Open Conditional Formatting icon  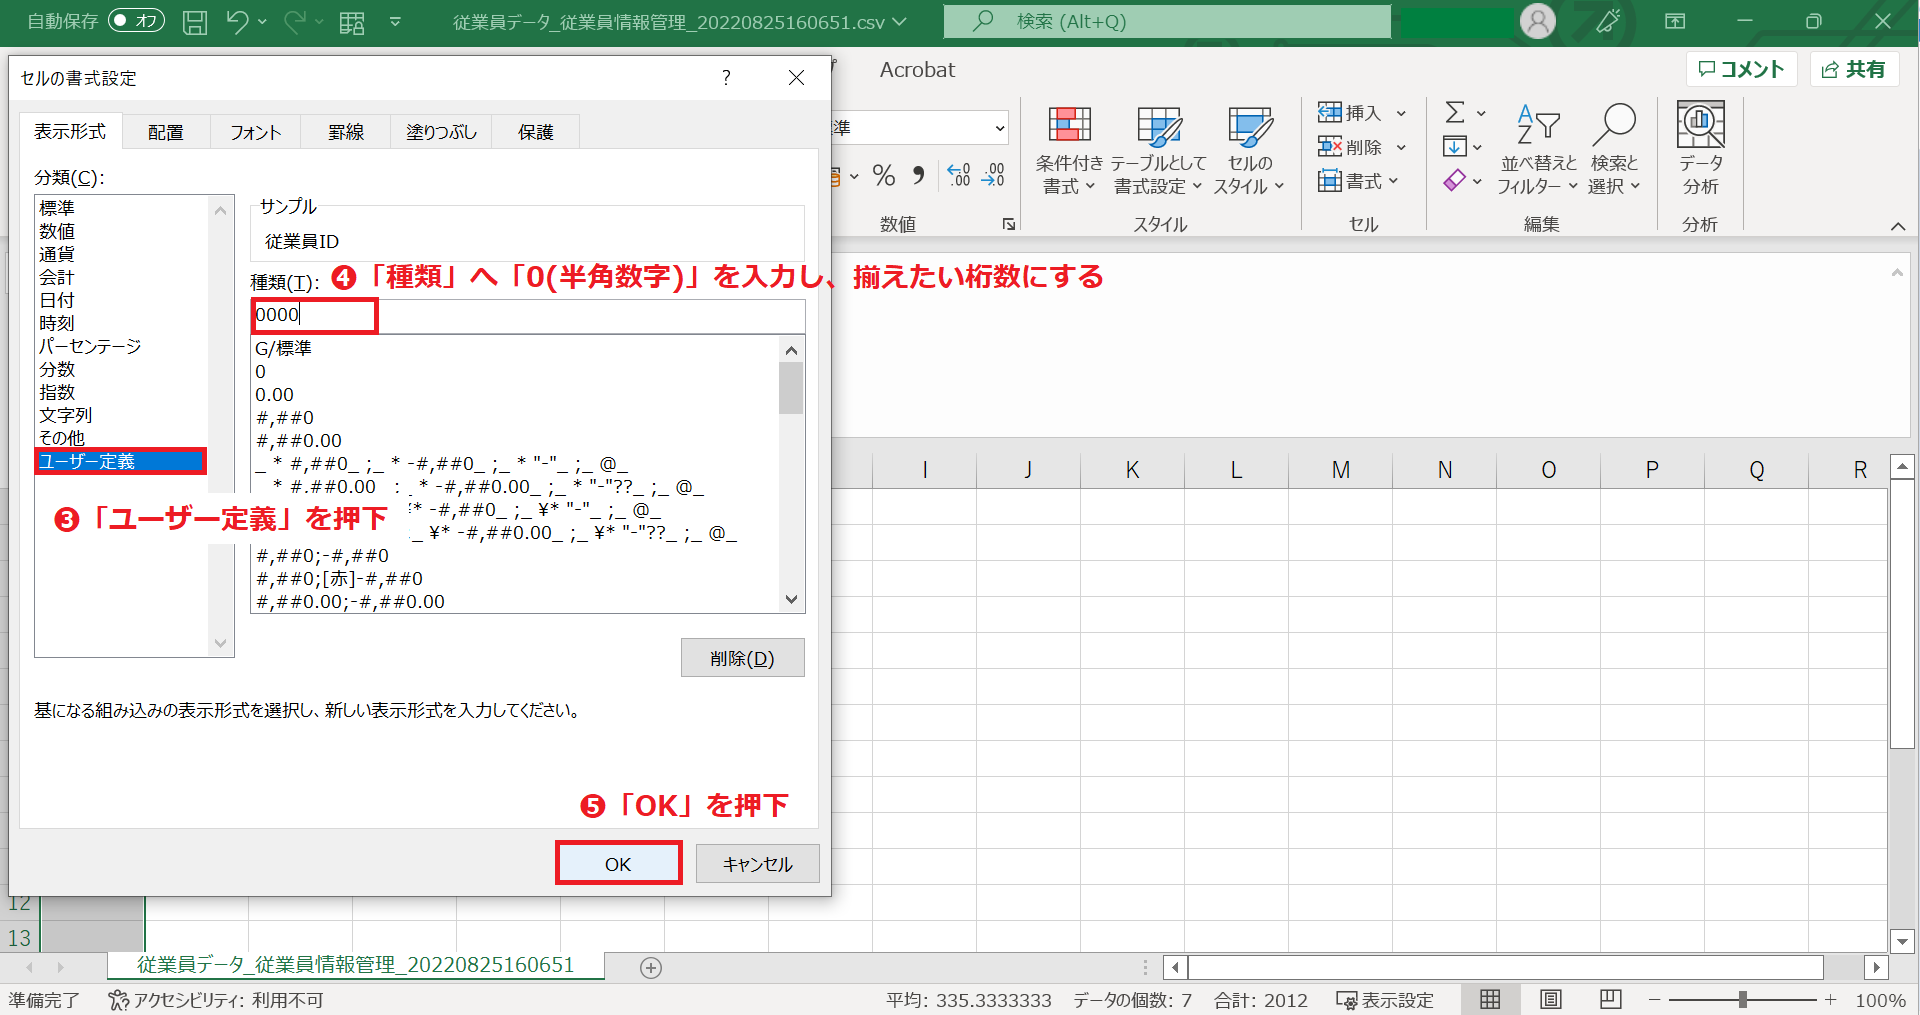pyautogui.click(x=1069, y=126)
